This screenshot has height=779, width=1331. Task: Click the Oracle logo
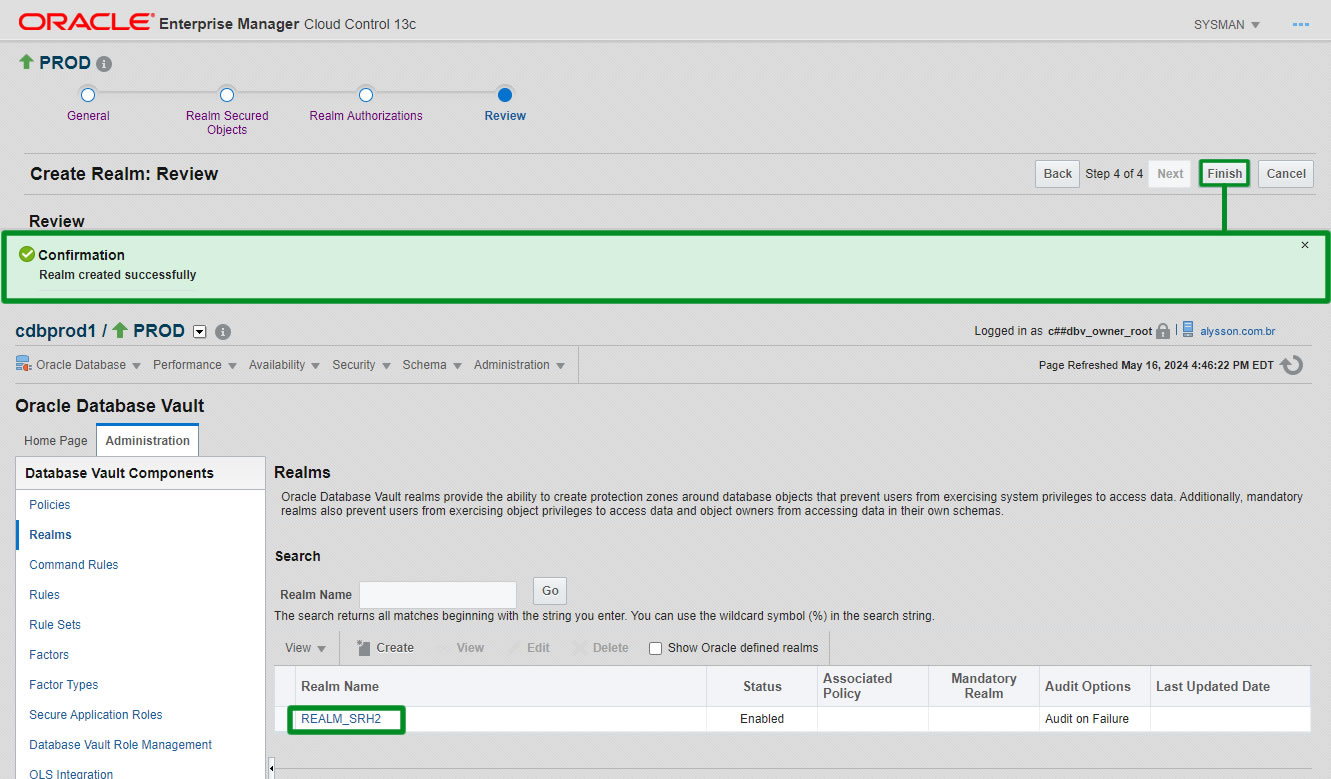(x=86, y=22)
